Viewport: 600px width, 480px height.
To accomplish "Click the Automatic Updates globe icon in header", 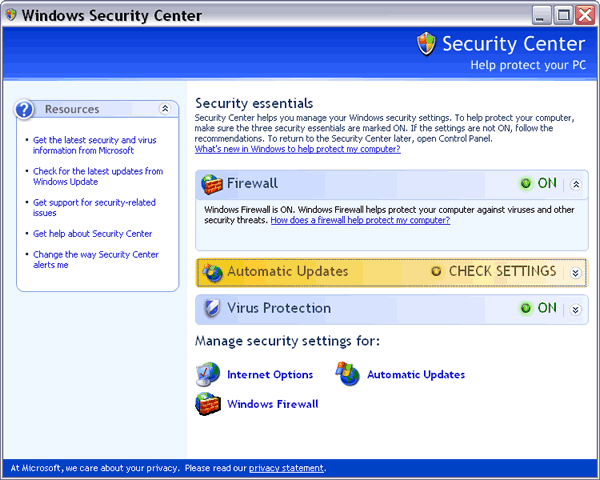I will 212,272.
